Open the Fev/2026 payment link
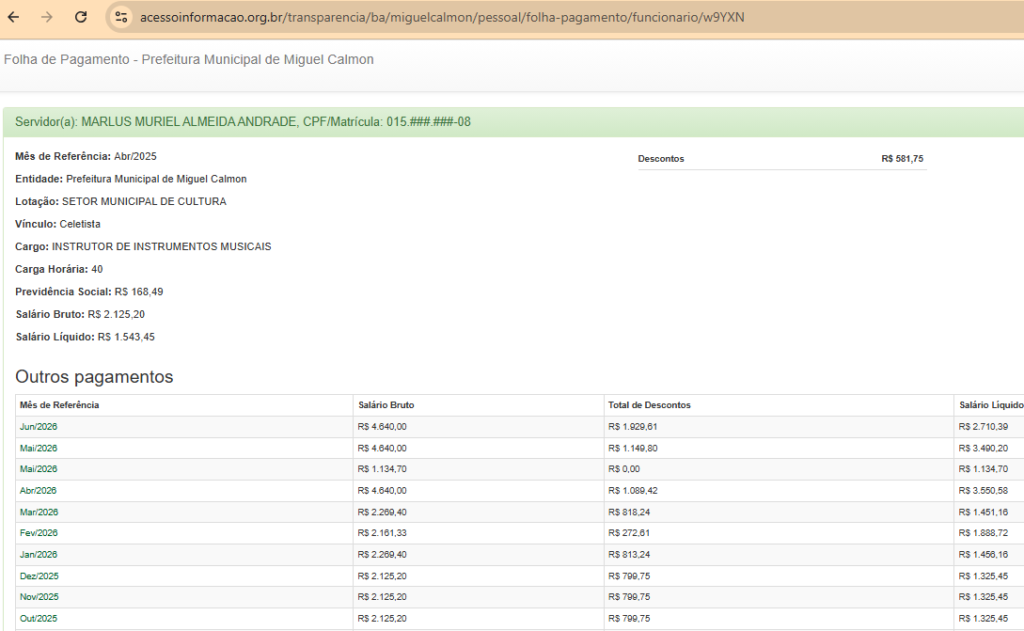 click(39, 533)
